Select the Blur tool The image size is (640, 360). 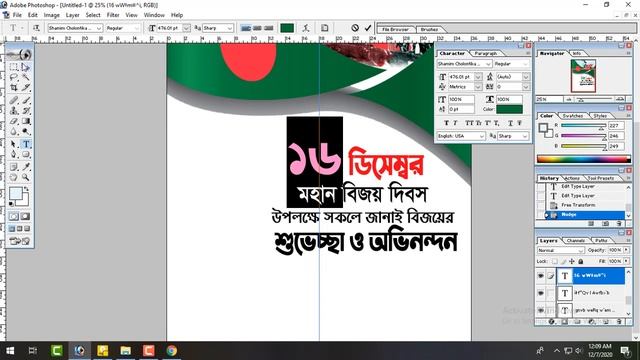(13, 131)
